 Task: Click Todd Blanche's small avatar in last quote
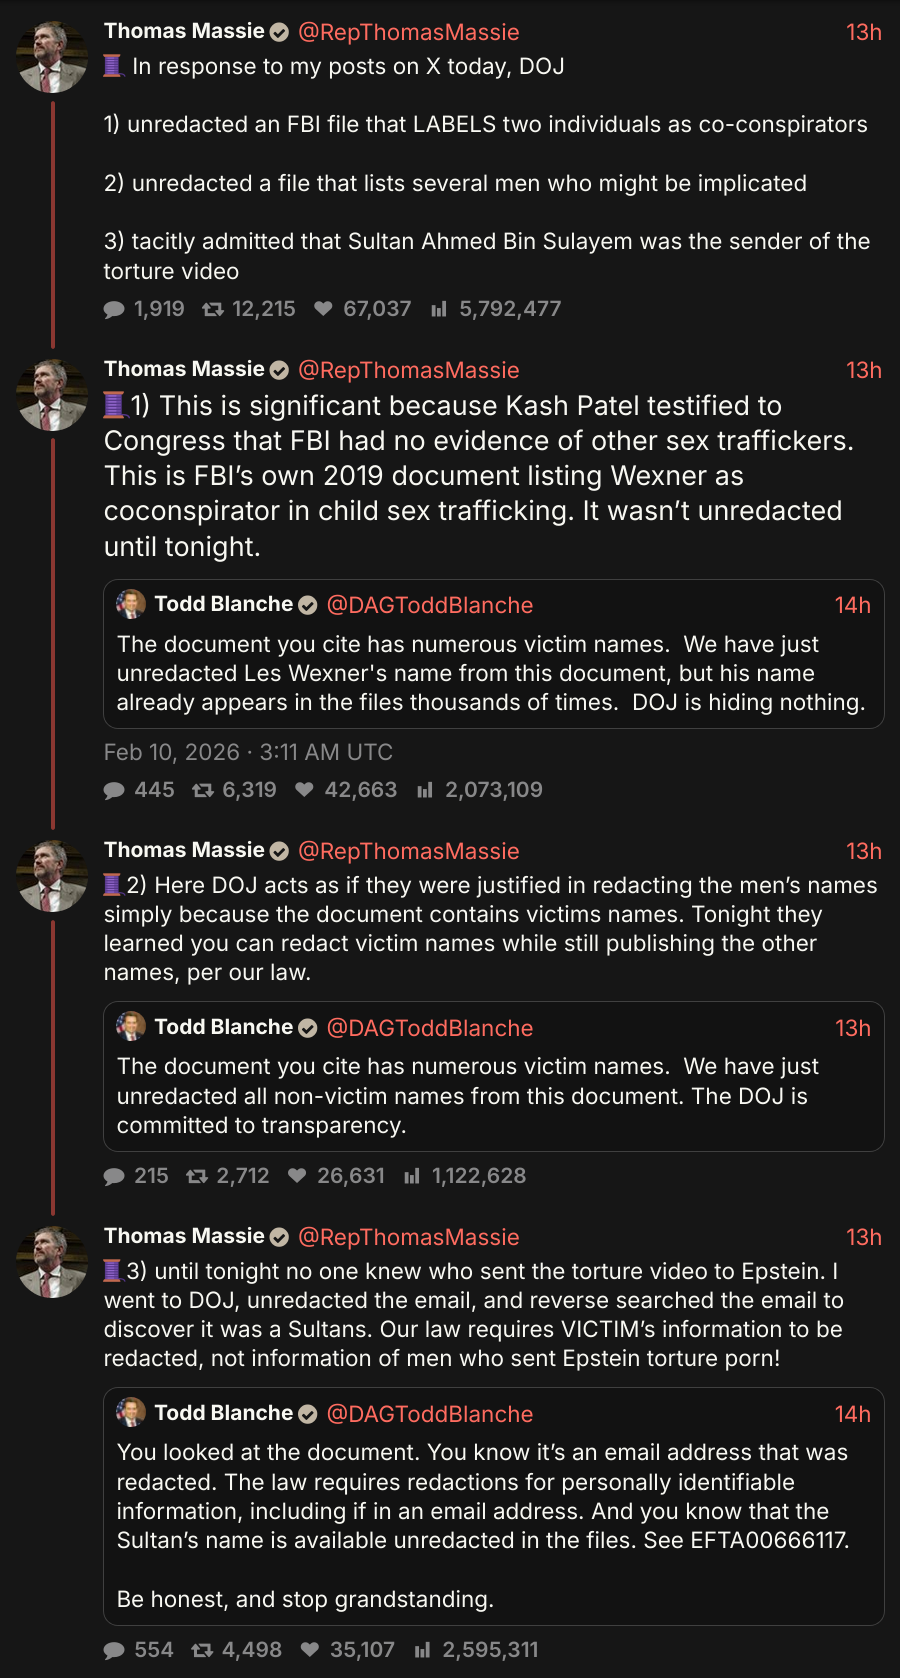tap(131, 1412)
